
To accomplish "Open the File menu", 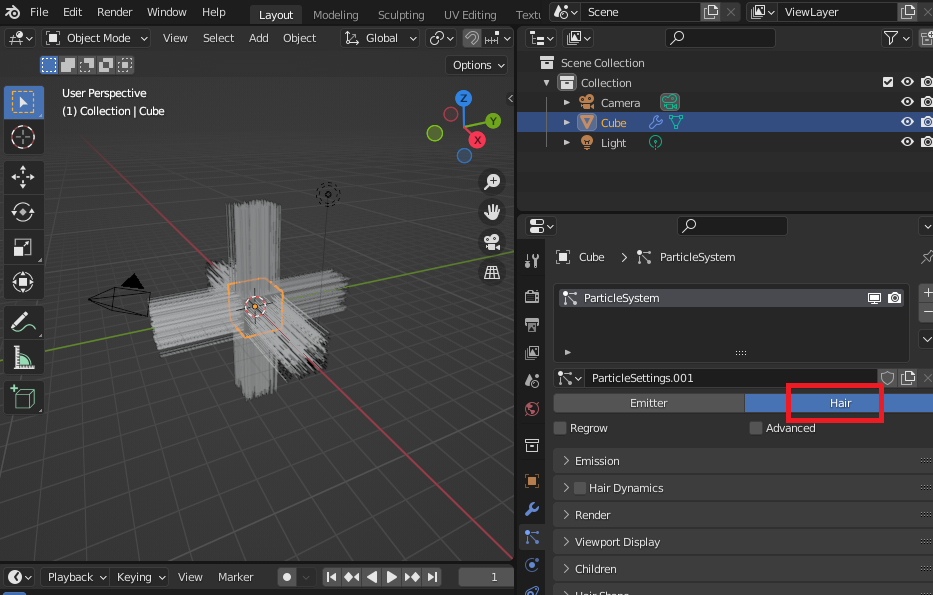I will pos(39,12).
